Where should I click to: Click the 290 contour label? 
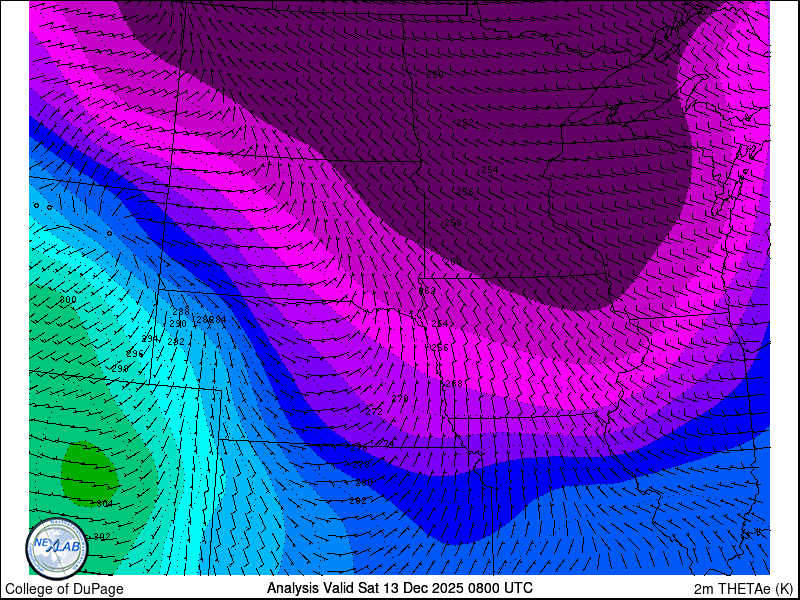(x=178, y=324)
